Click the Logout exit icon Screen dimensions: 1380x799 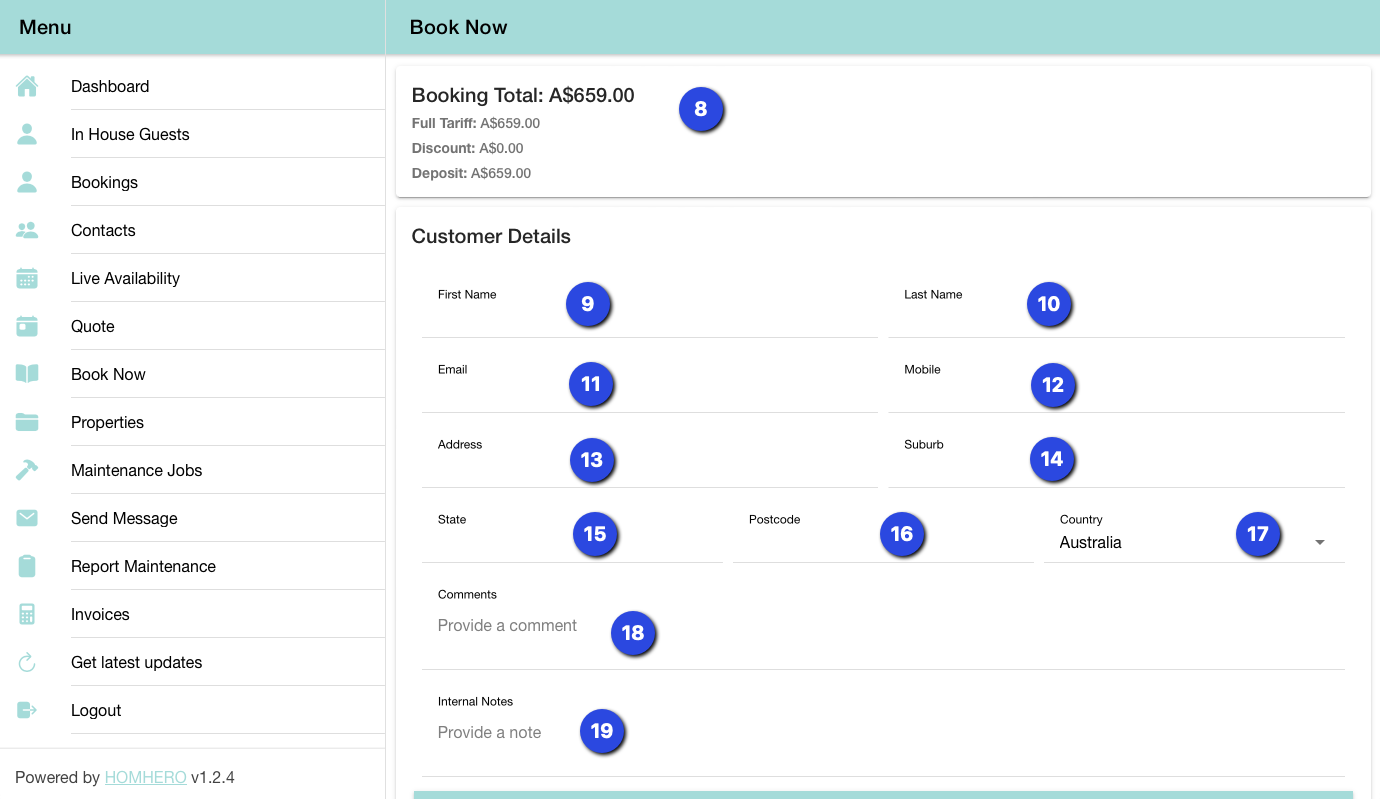tap(27, 711)
